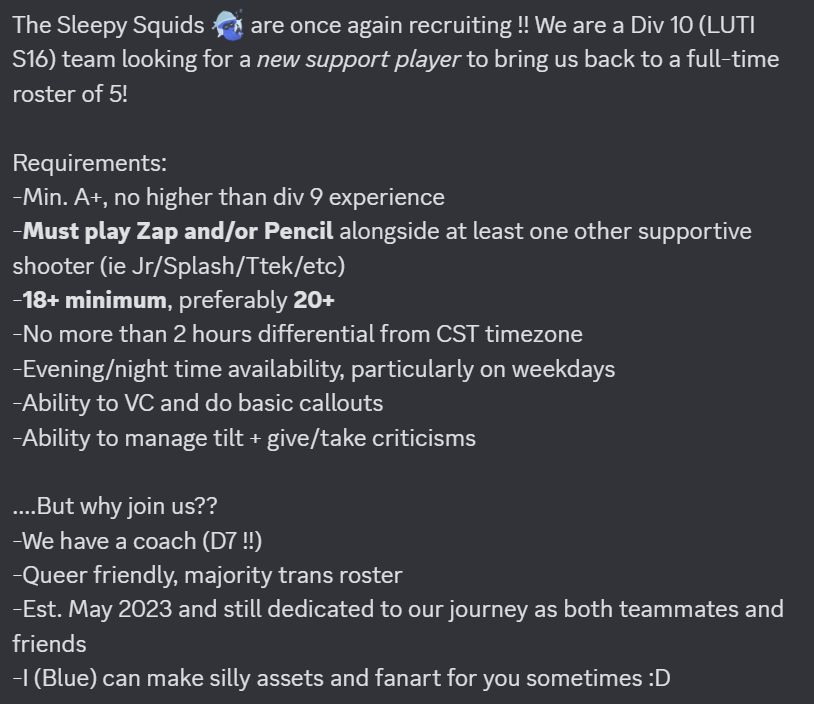Click the Sleepy Squids custom emoji

[227, 25]
